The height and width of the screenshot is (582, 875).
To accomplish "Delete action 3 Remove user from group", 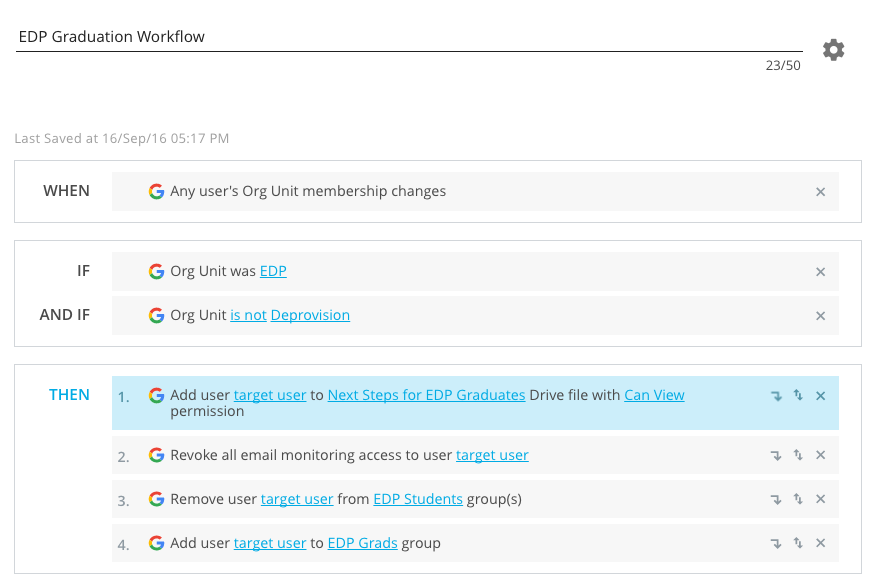I will tap(820, 499).
